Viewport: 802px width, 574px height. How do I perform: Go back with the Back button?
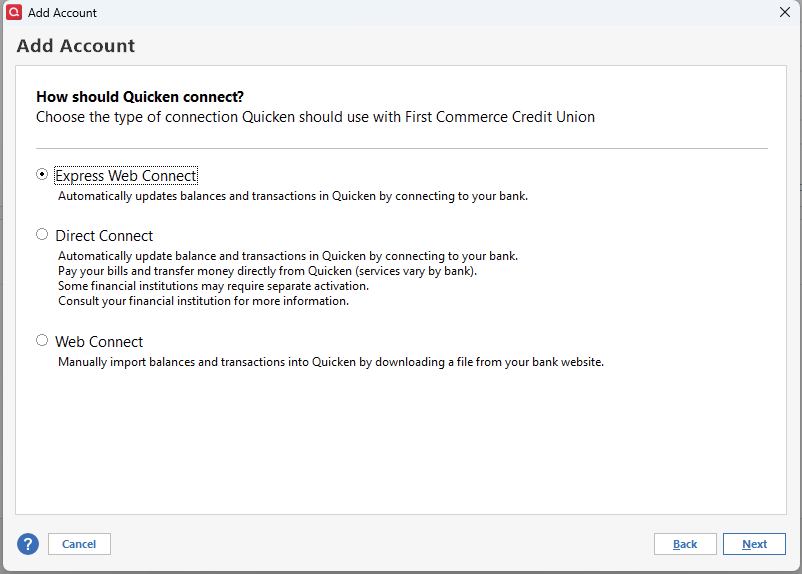[685, 544]
